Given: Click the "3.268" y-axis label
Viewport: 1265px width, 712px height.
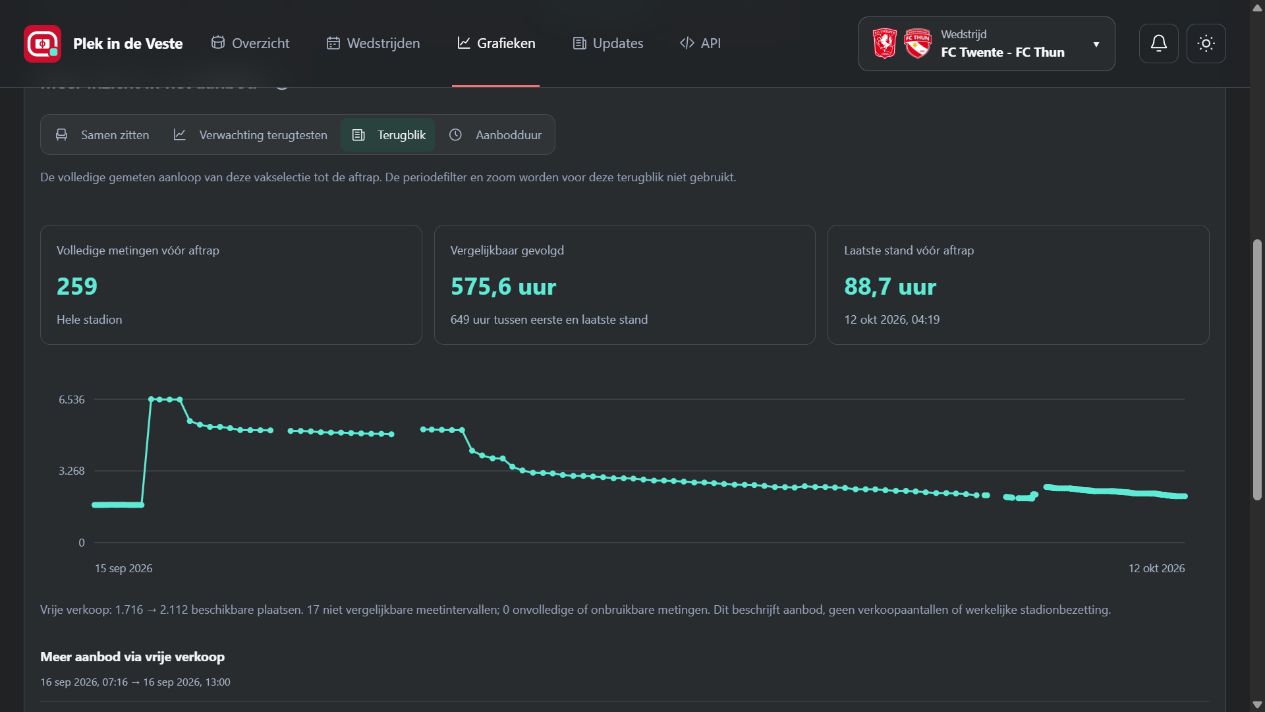Looking at the screenshot, I should point(72,471).
